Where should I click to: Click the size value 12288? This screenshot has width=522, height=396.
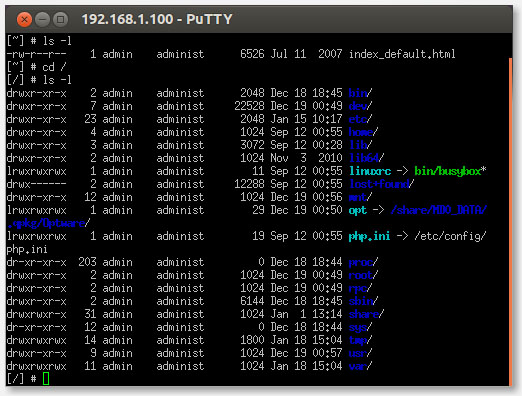pos(249,184)
